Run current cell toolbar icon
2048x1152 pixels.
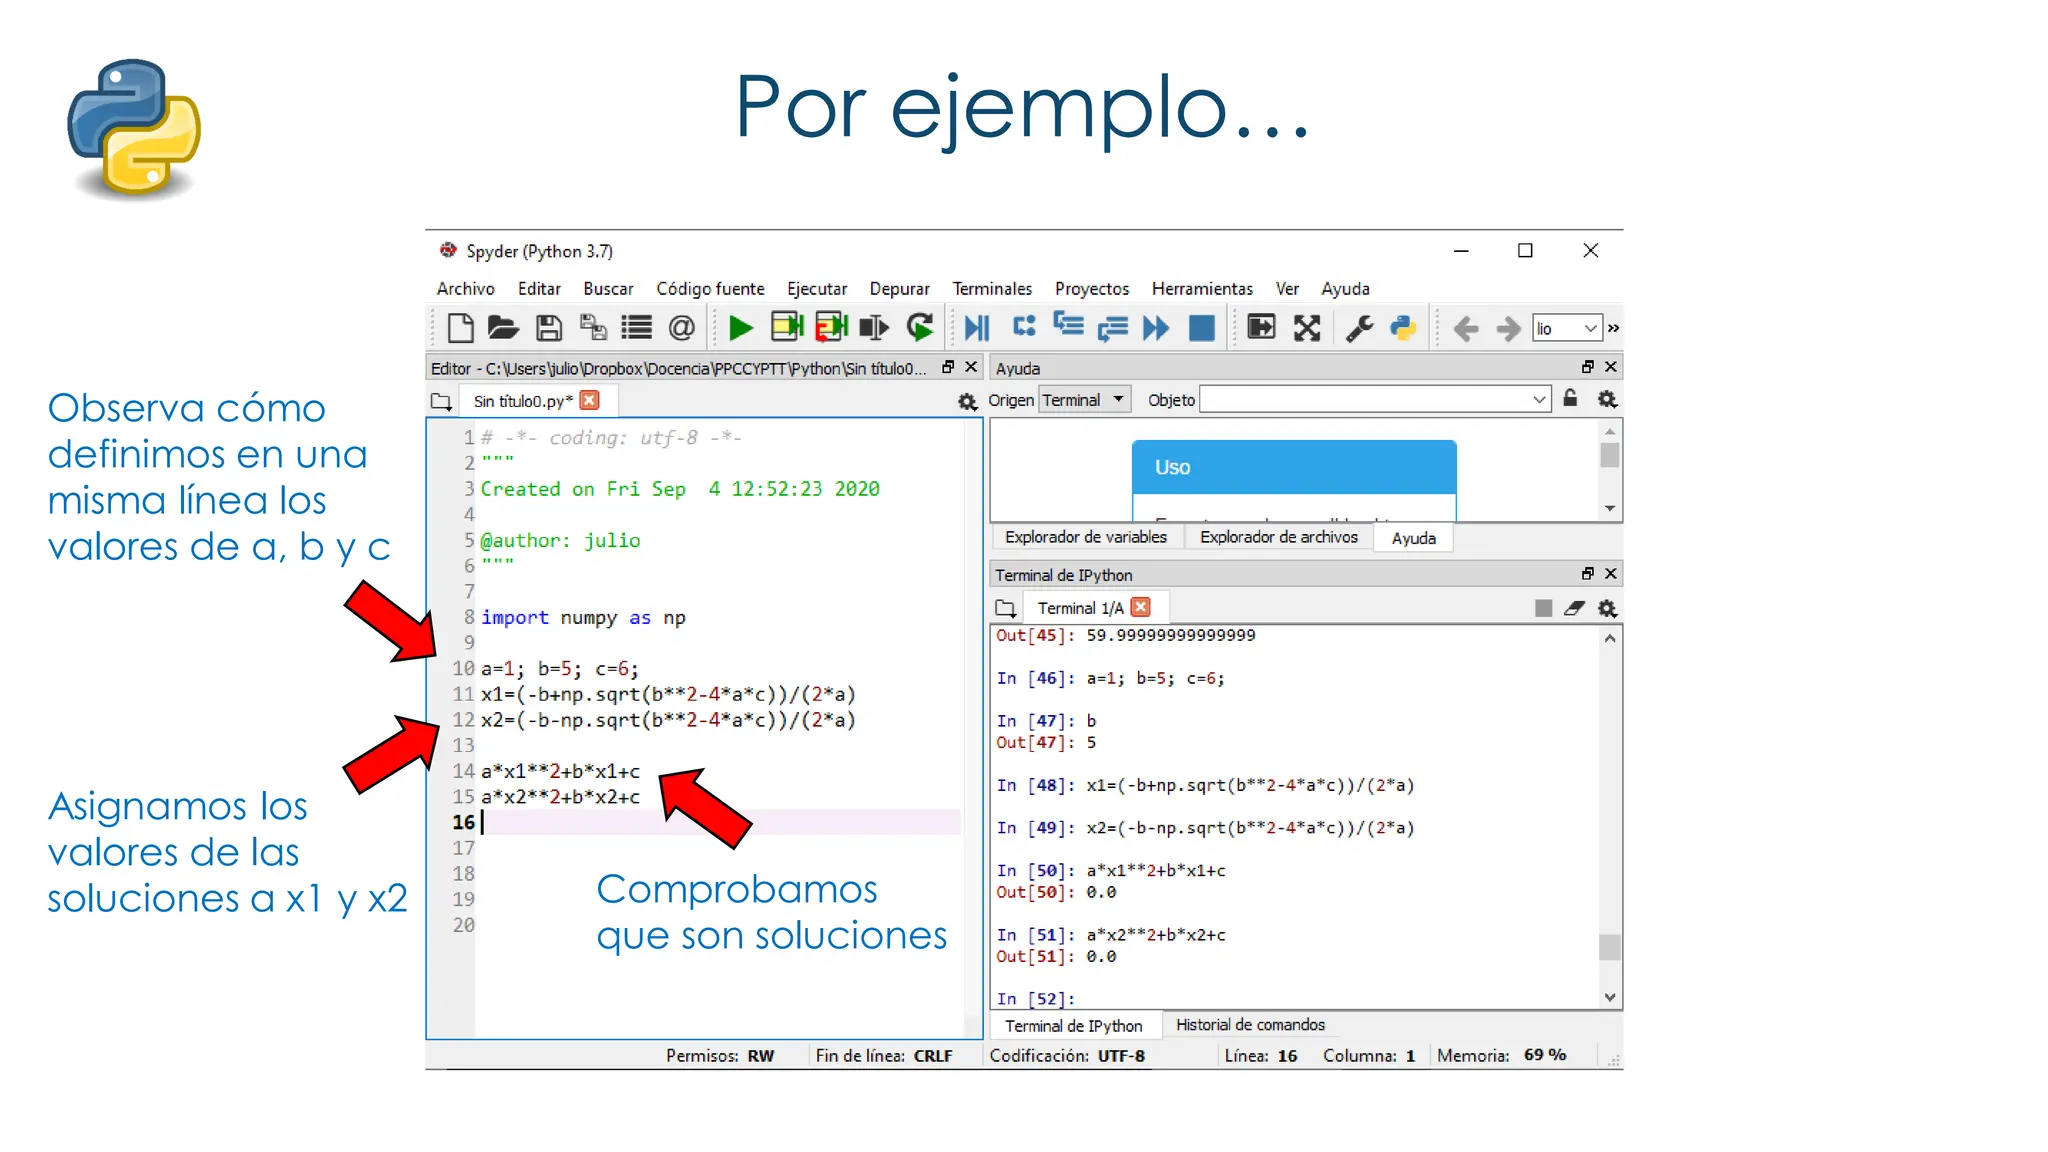click(787, 327)
